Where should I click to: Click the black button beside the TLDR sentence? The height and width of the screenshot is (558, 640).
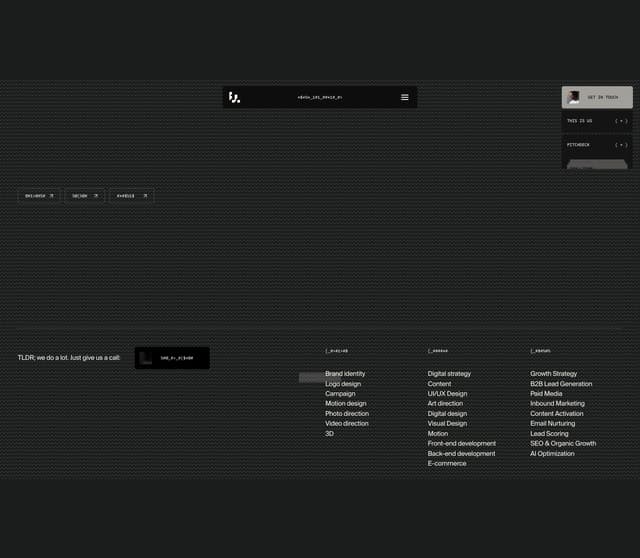tap(172, 358)
